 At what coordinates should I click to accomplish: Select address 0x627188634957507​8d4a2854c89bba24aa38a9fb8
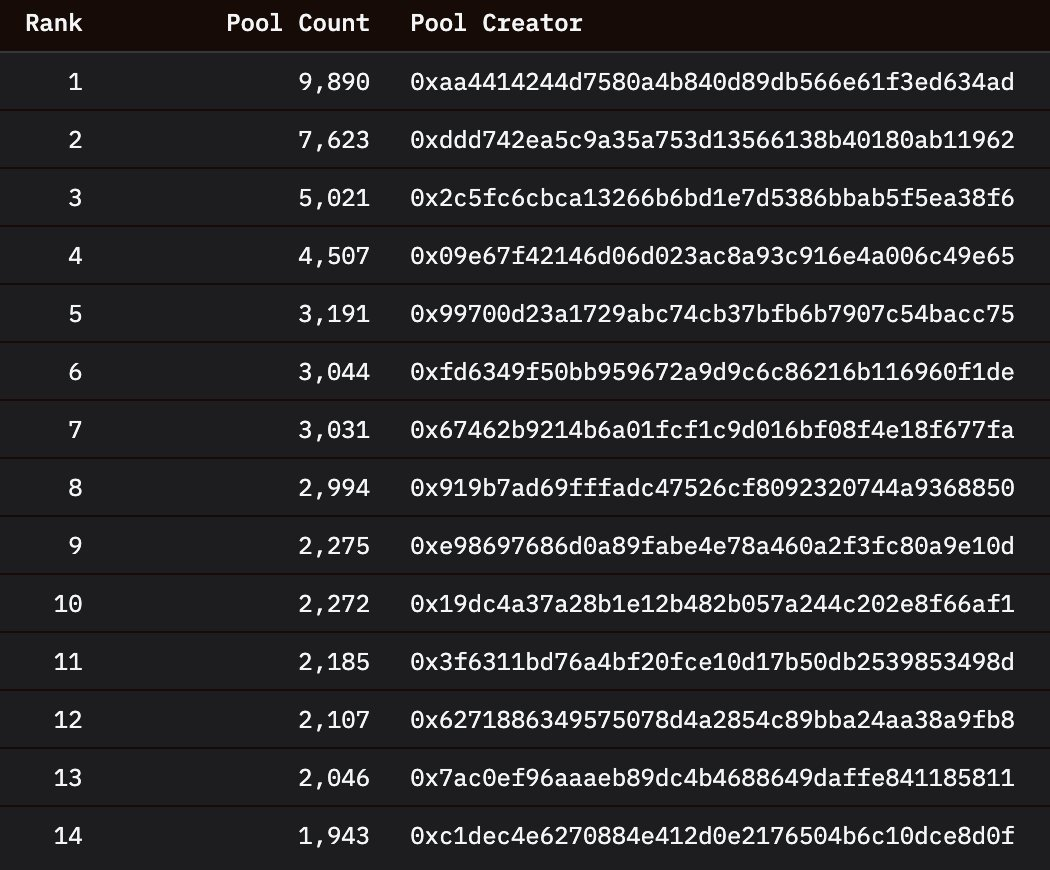tap(712, 720)
